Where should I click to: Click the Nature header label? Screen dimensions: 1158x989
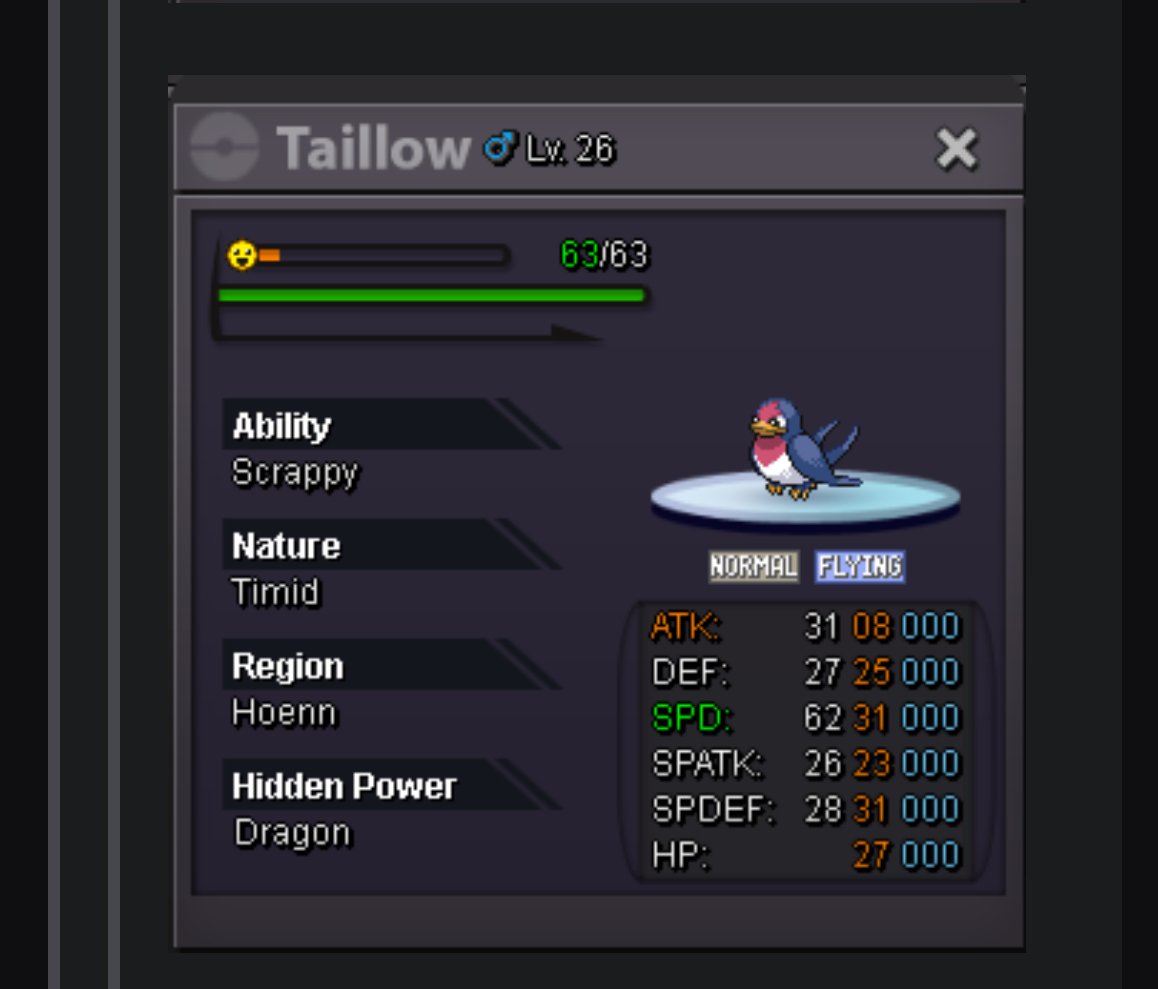286,546
